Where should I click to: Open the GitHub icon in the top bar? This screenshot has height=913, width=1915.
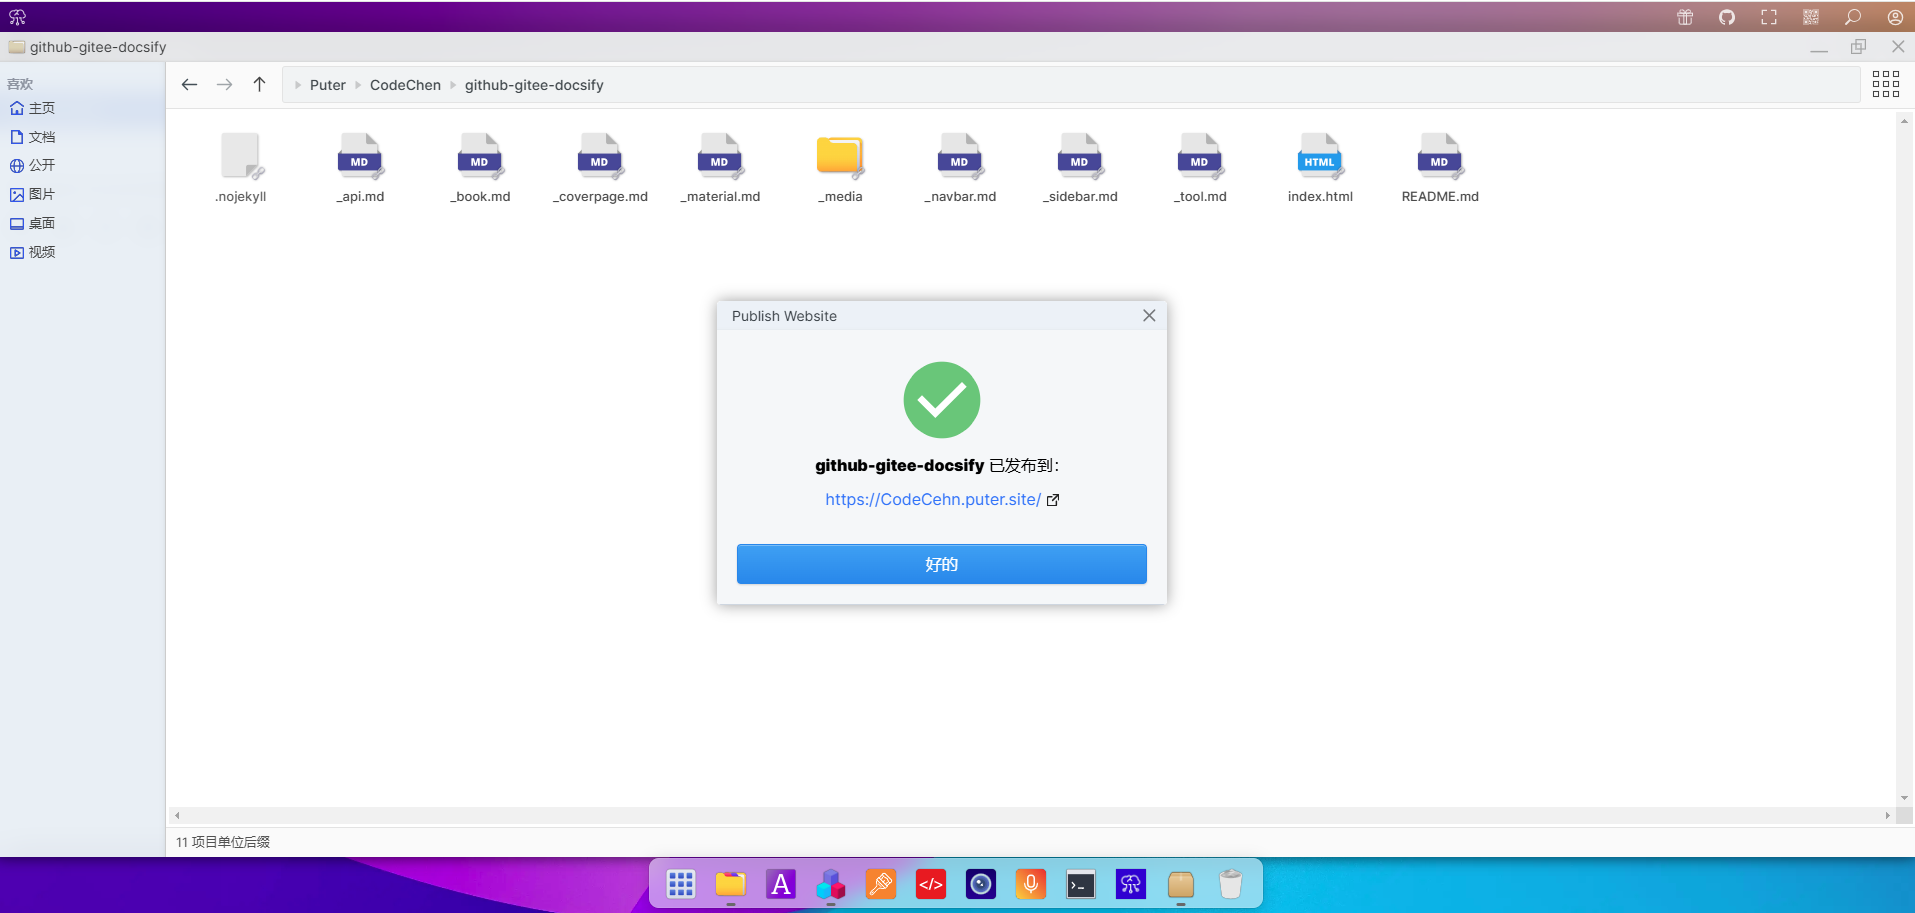[x=1727, y=17]
